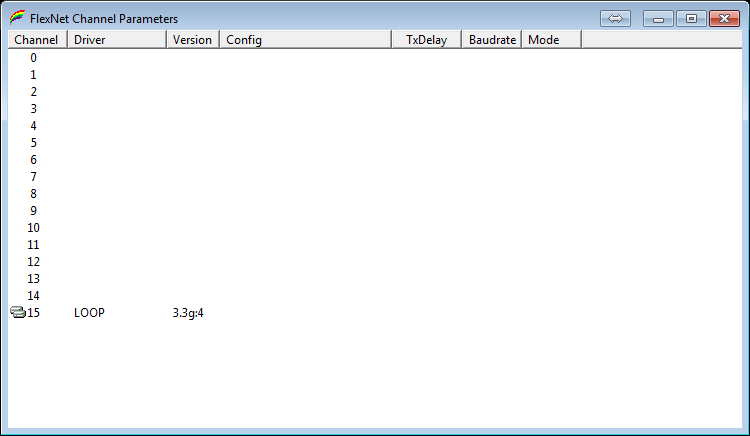Click the channel 15 driver icon
750x436 pixels.
[x=18, y=312]
